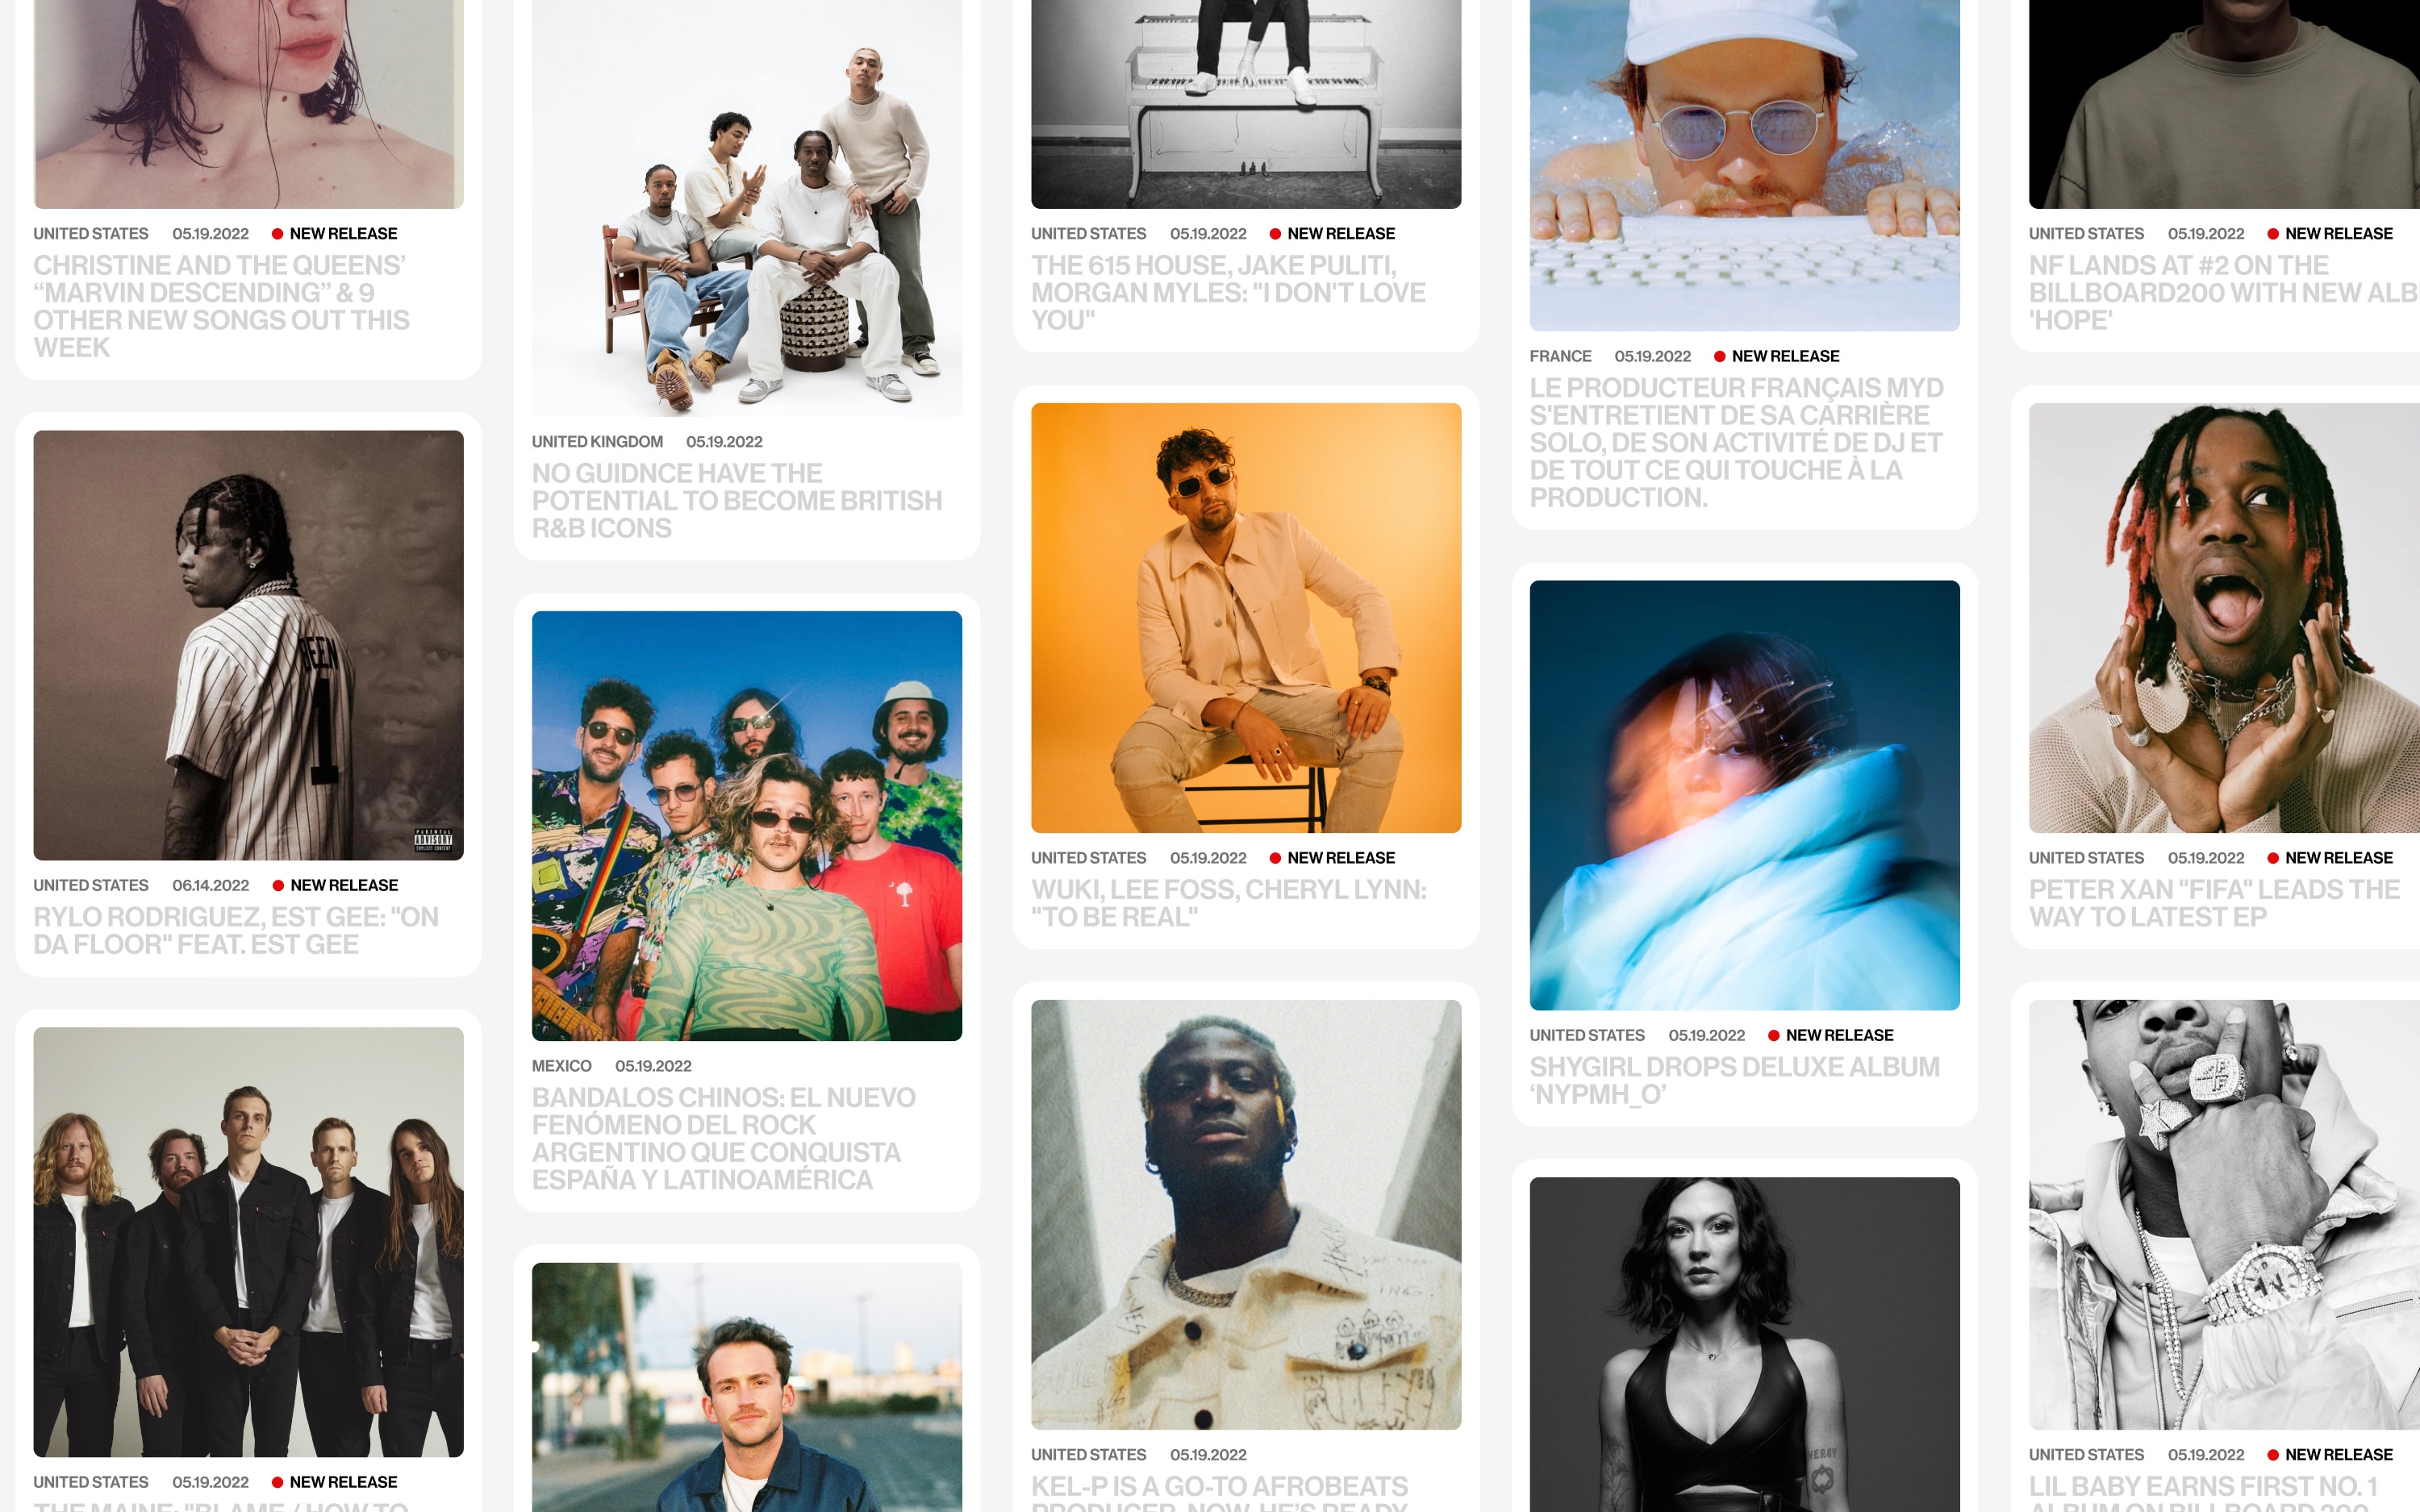This screenshot has width=2420, height=1512.
Task: Open the NF Billboard 200 'HOPE' headline
Action: point(2224,292)
